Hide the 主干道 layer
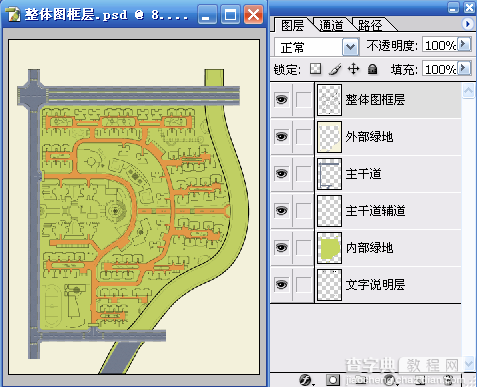This screenshot has height=387, width=477. [281, 174]
